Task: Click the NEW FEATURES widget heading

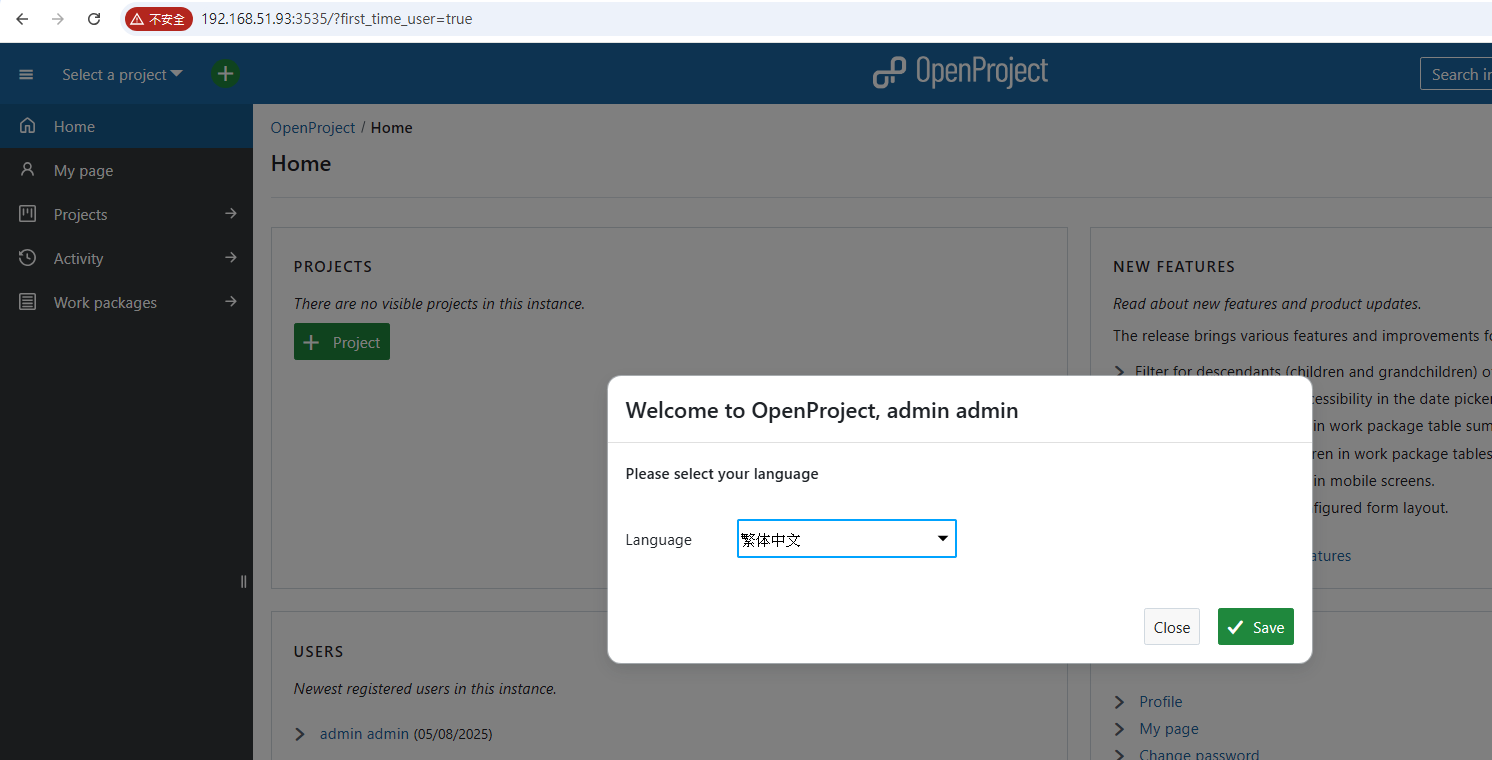Action: click(1174, 267)
